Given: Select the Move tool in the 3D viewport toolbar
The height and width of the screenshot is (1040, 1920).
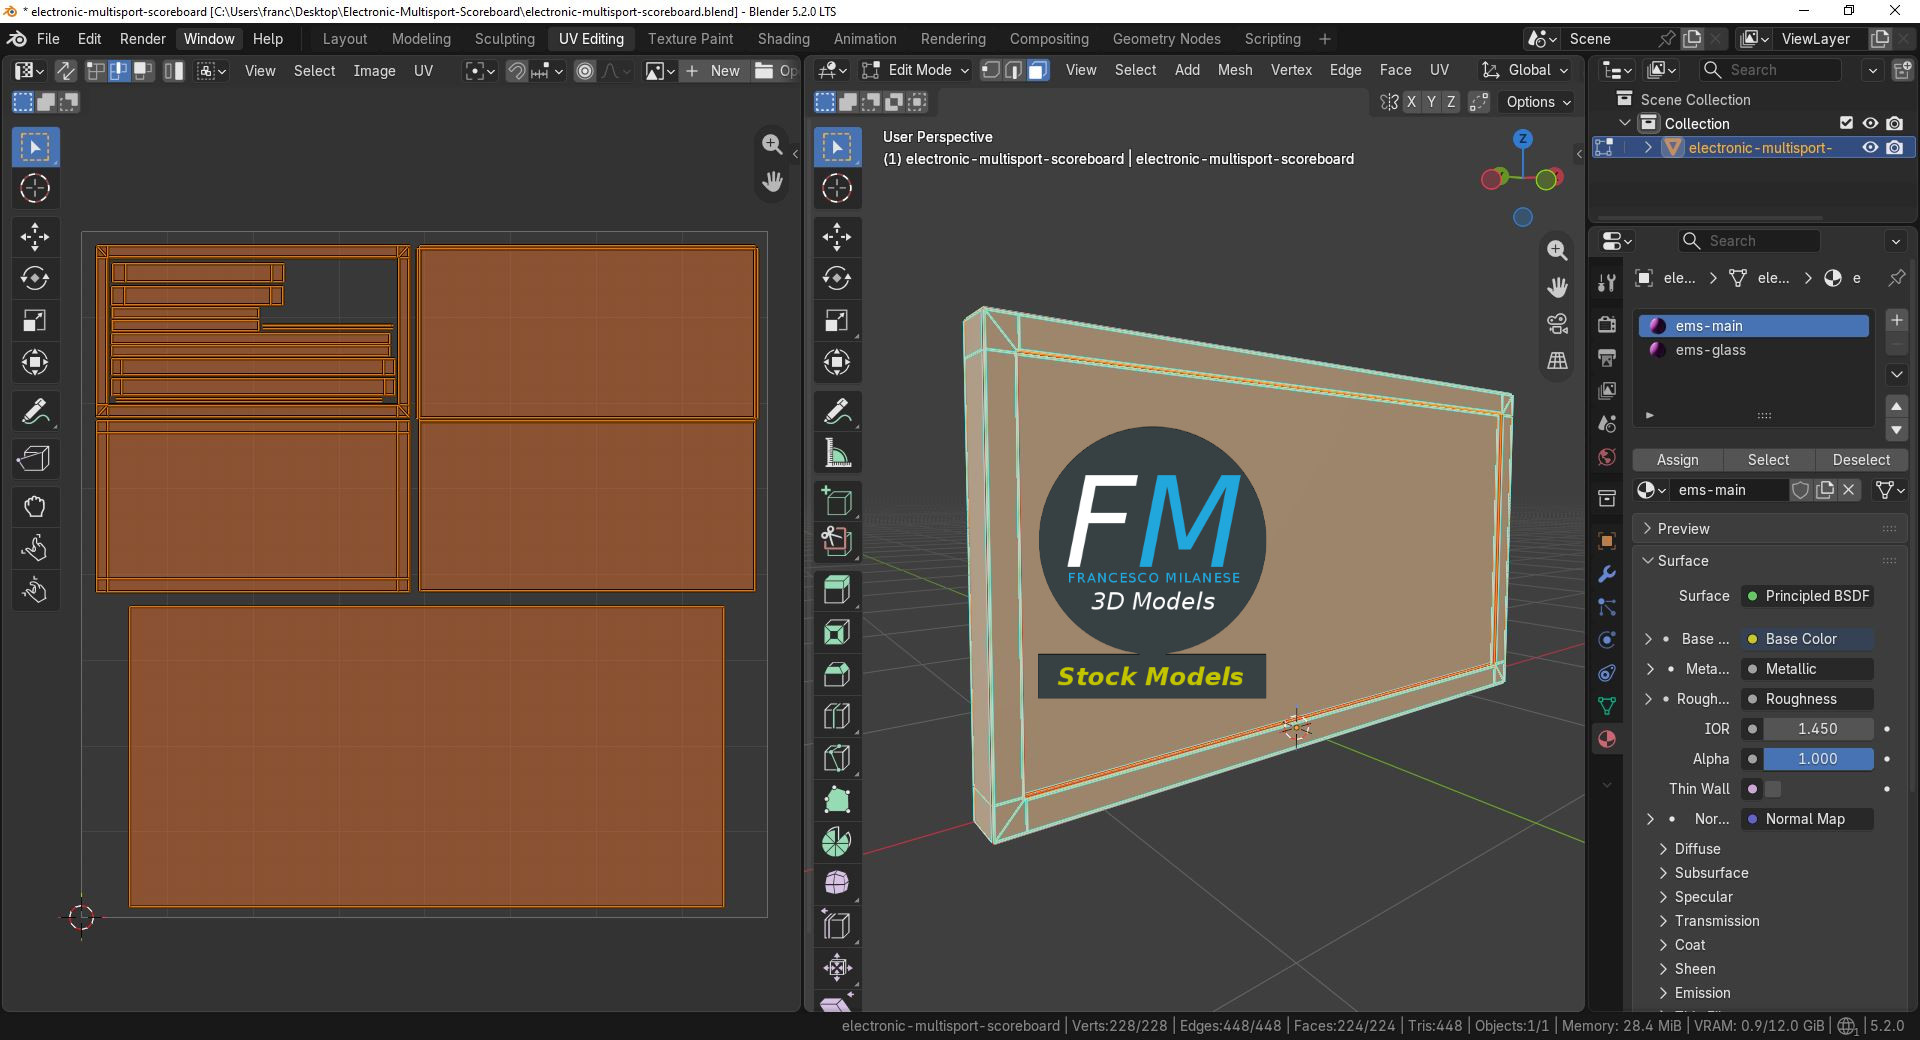Looking at the screenshot, I should click(837, 236).
